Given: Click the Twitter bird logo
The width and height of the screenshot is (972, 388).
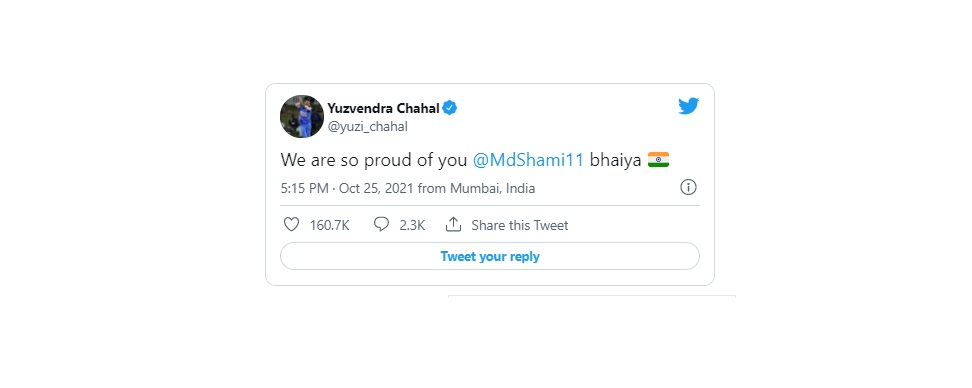Looking at the screenshot, I should pos(689,106).
